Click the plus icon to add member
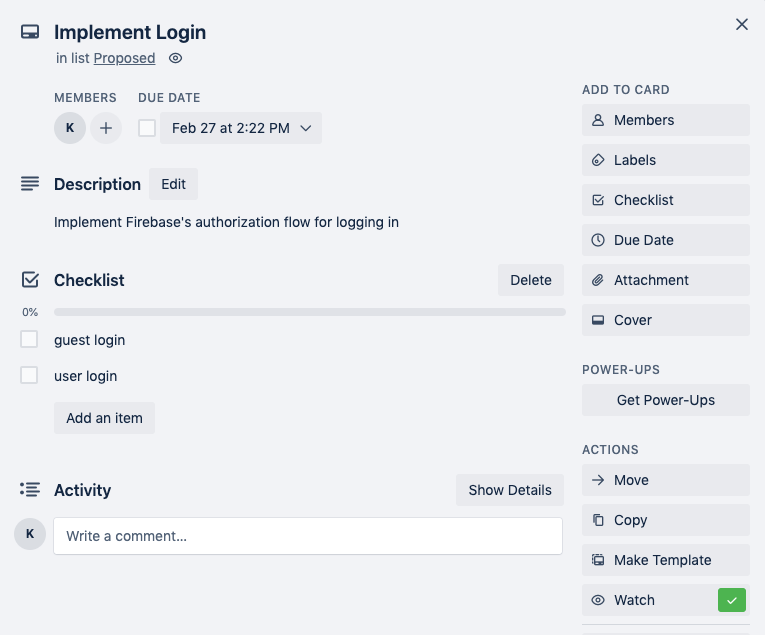Screen dimensions: 765x635 (x=106, y=128)
